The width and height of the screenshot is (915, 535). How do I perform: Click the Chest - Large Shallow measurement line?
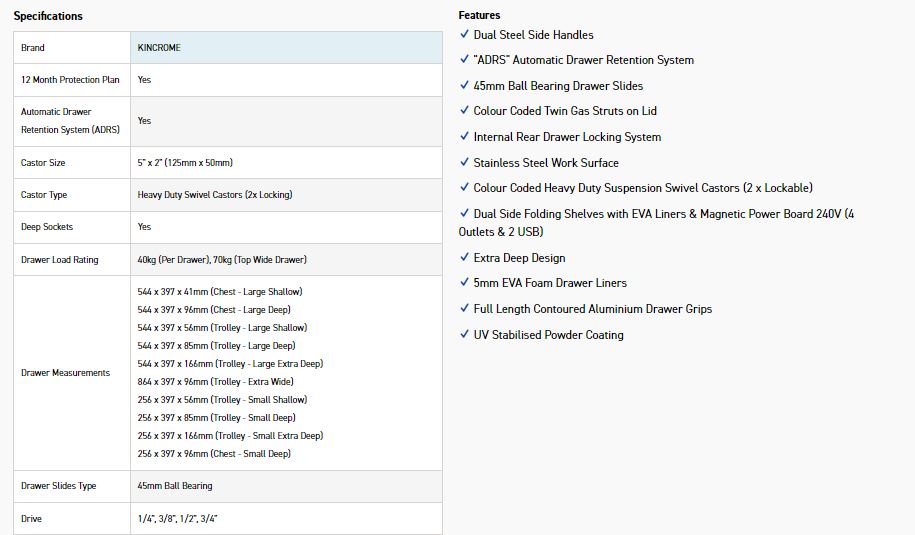[219, 292]
